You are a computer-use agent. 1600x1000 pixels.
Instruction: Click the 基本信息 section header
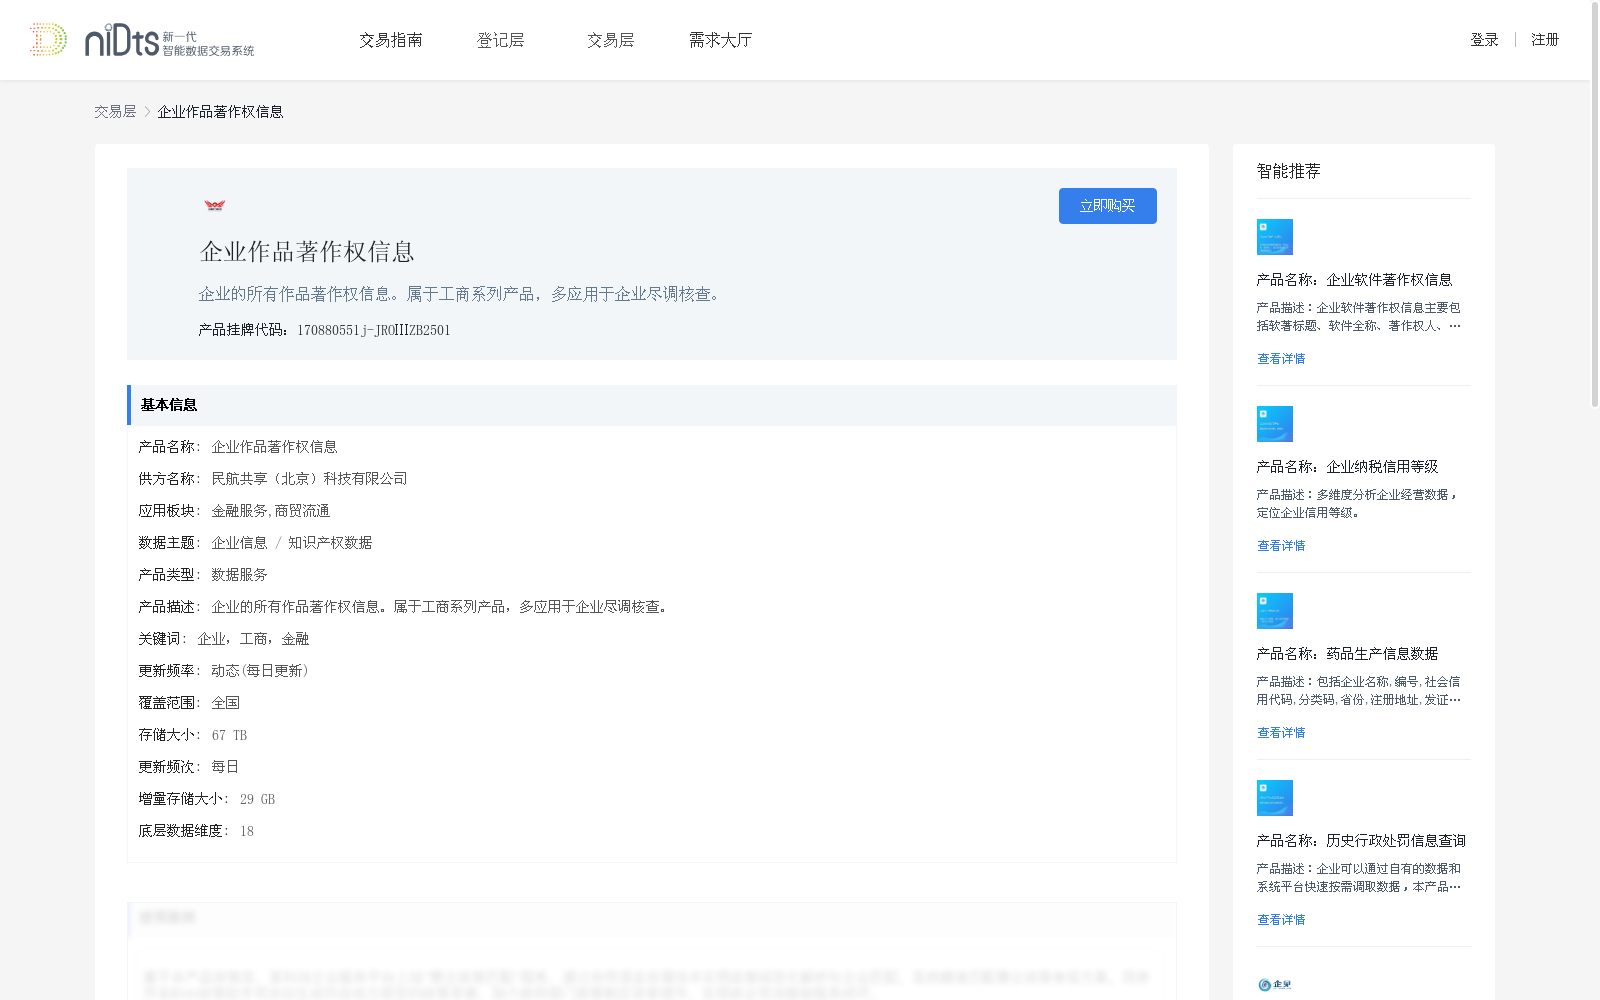pos(652,405)
